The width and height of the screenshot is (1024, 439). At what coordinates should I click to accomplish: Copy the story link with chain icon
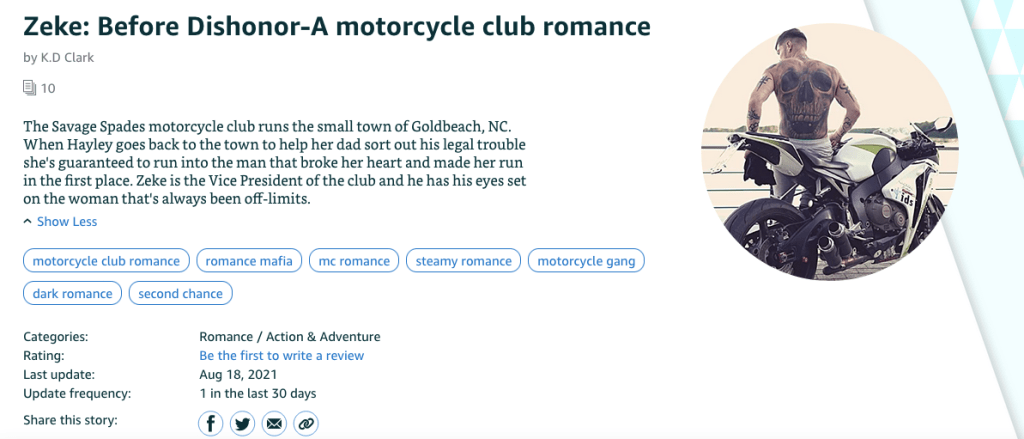(x=306, y=424)
